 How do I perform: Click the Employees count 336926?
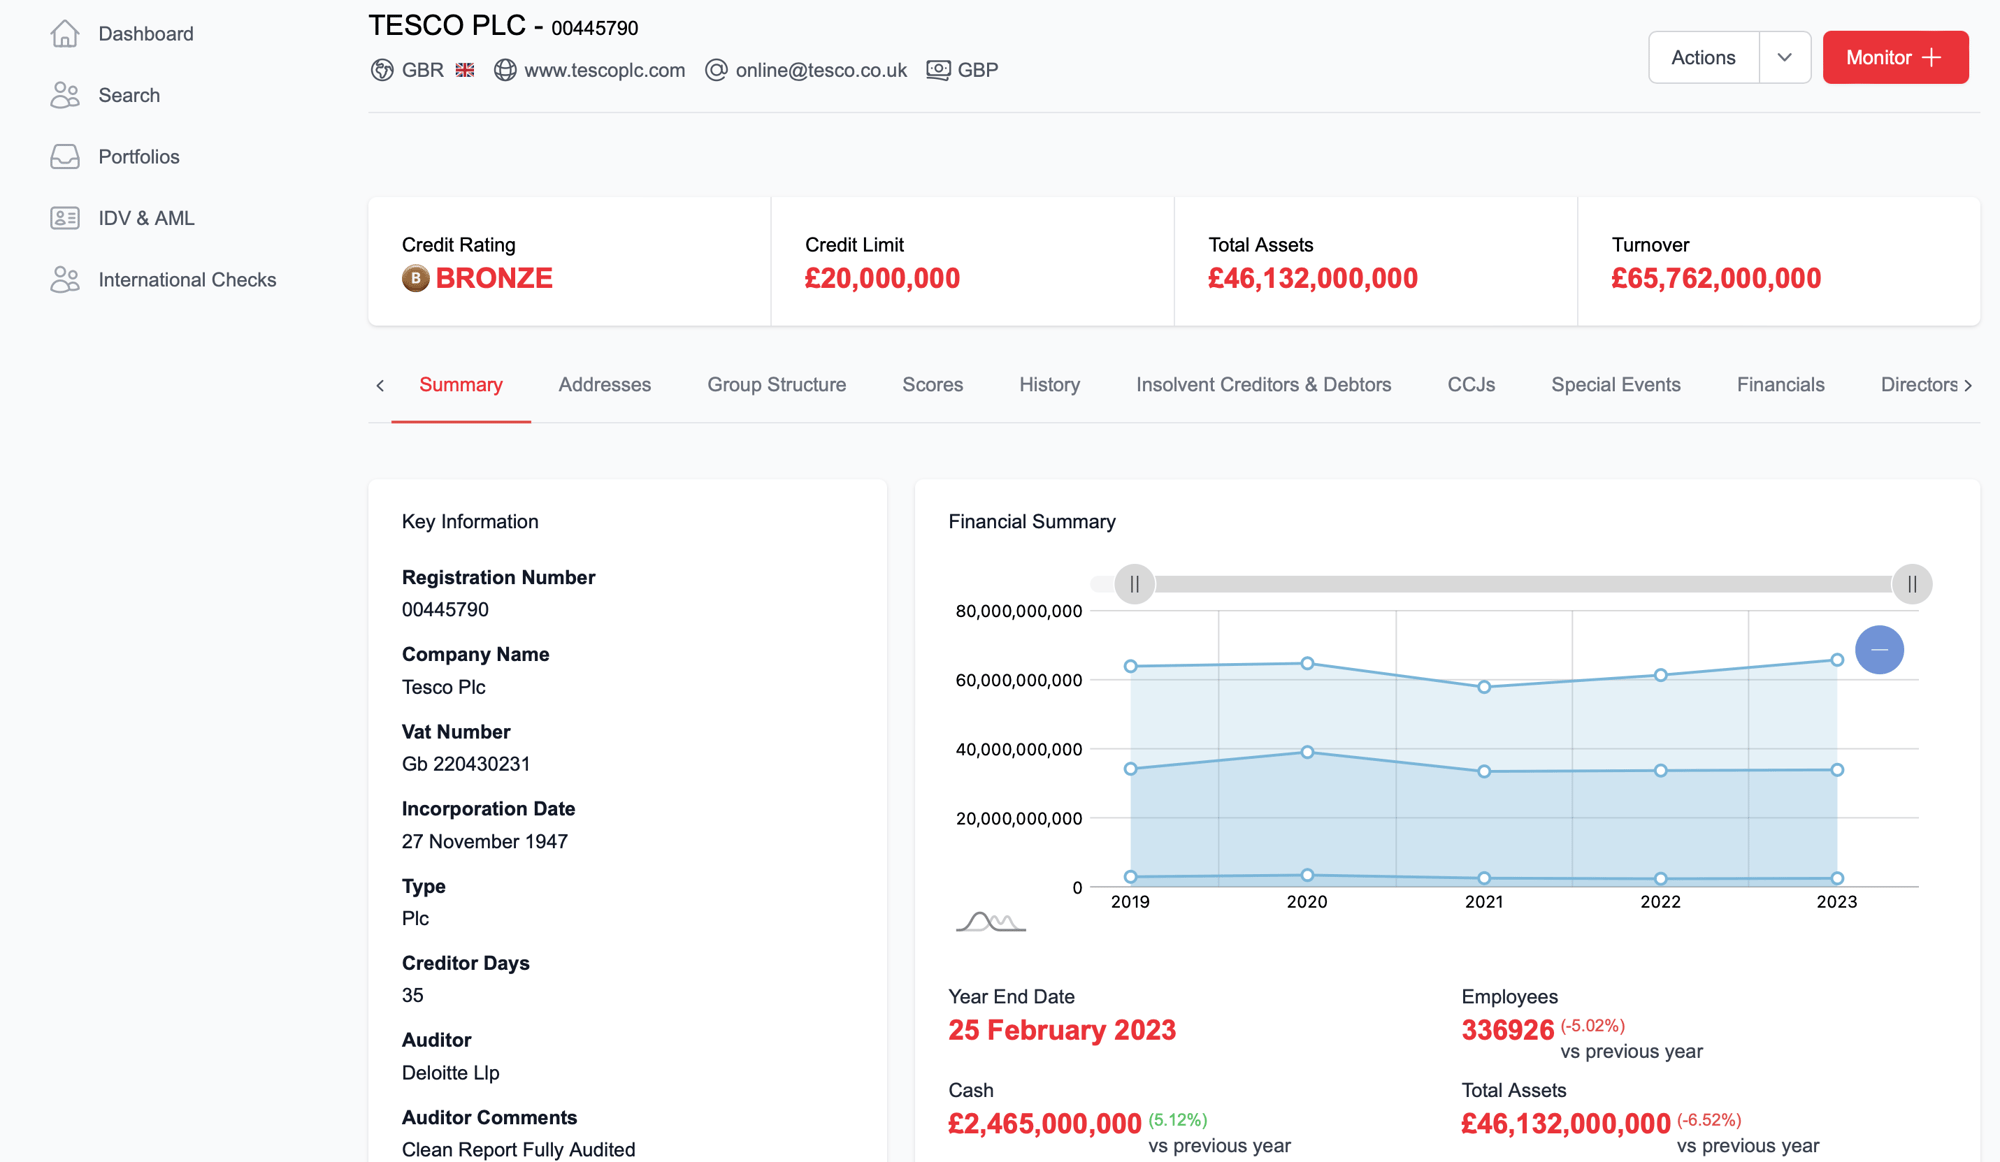[x=1508, y=1031]
